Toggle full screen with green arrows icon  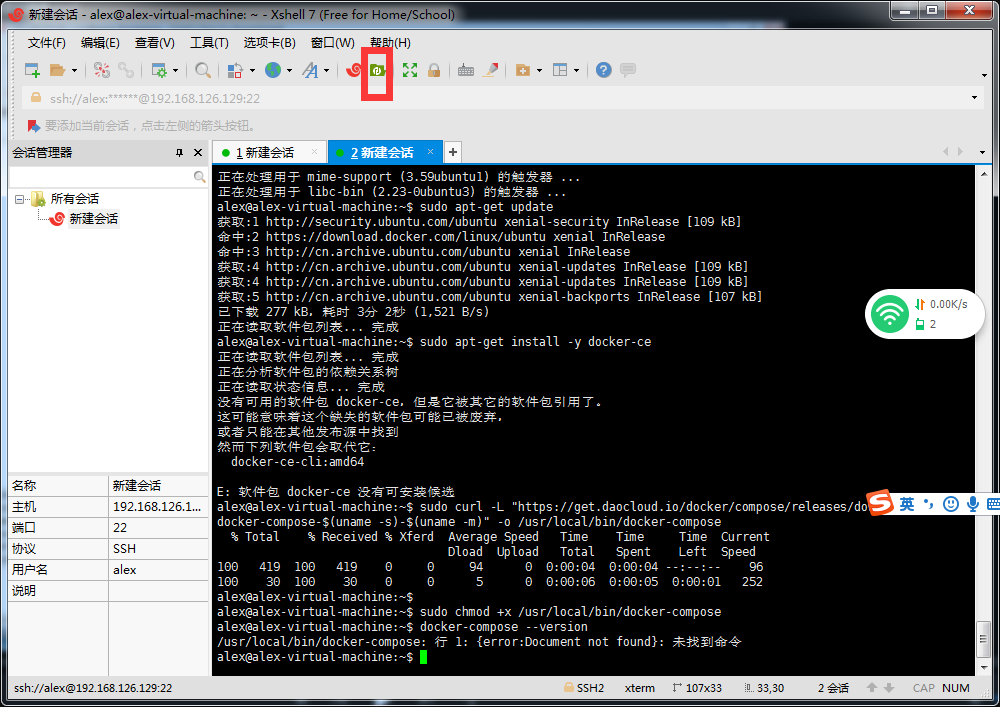click(x=410, y=70)
